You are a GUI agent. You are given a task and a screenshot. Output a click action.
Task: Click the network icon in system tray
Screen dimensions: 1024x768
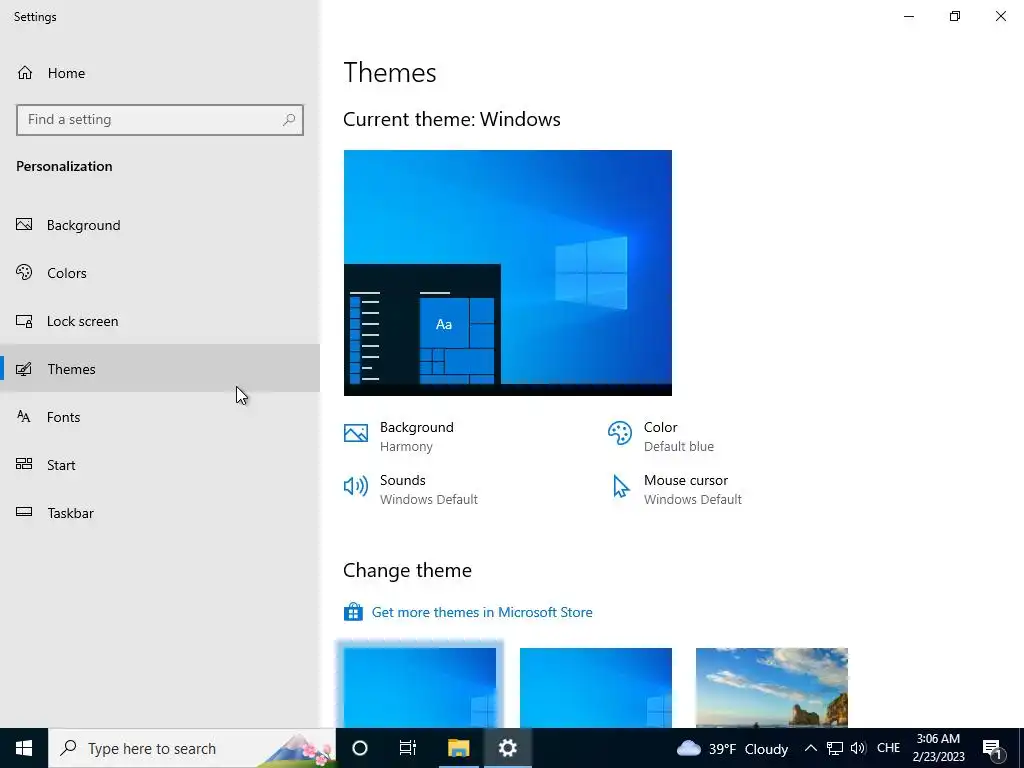click(835, 748)
